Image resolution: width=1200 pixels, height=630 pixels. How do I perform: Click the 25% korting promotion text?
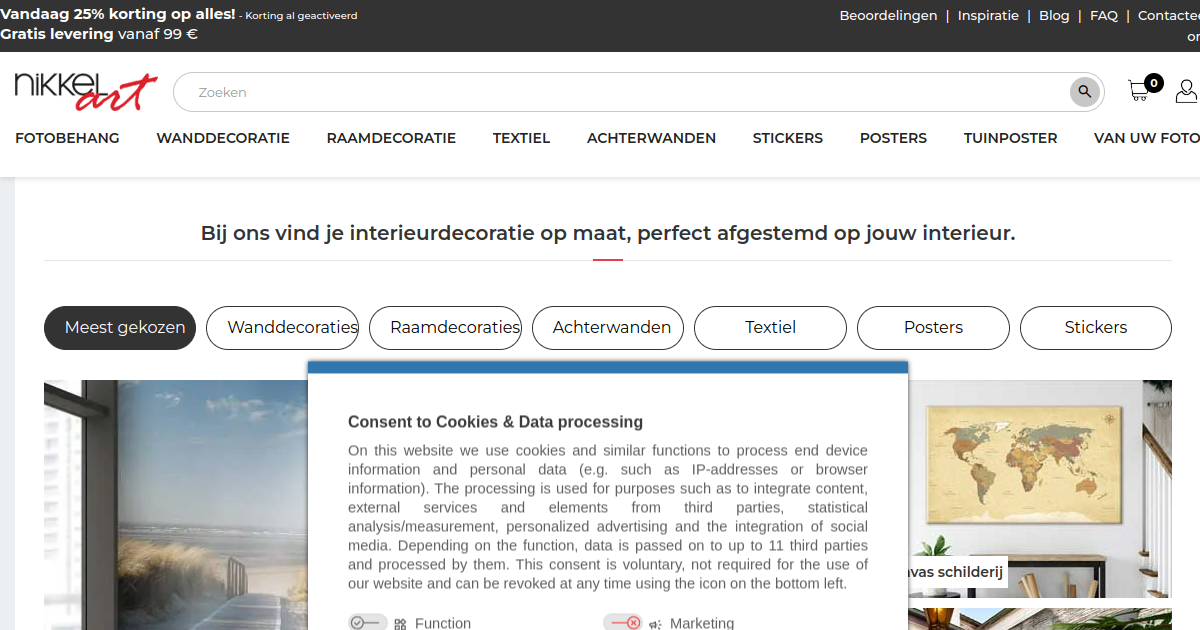tap(118, 15)
